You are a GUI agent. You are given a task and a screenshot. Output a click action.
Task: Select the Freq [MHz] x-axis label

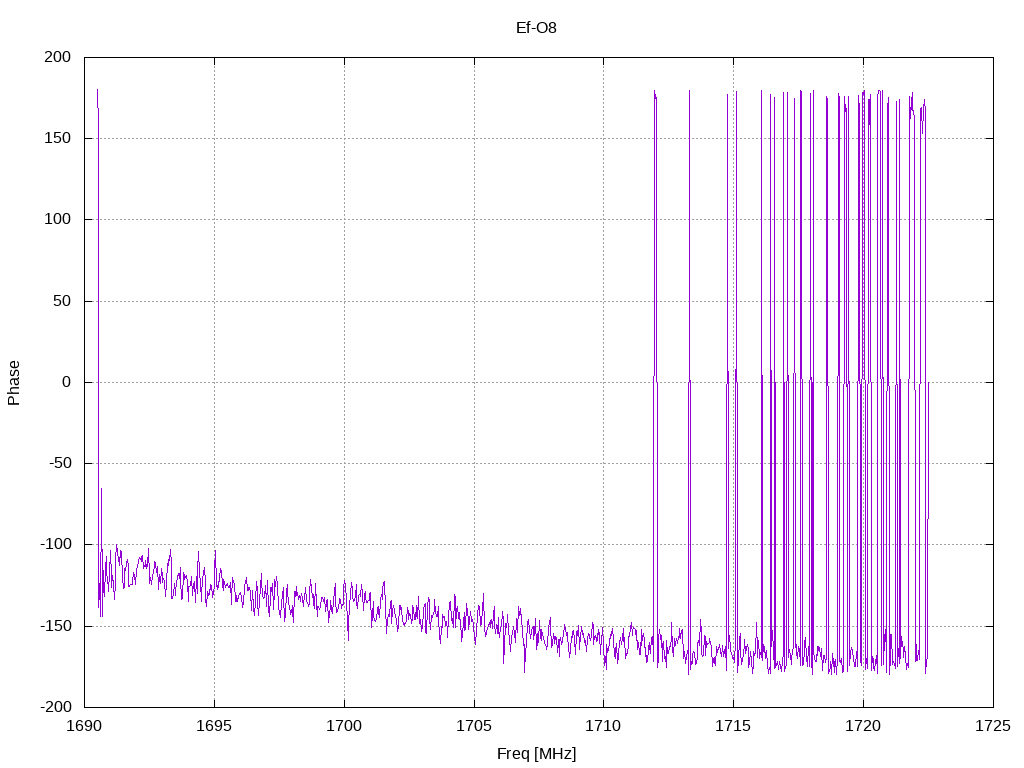click(x=536, y=754)
